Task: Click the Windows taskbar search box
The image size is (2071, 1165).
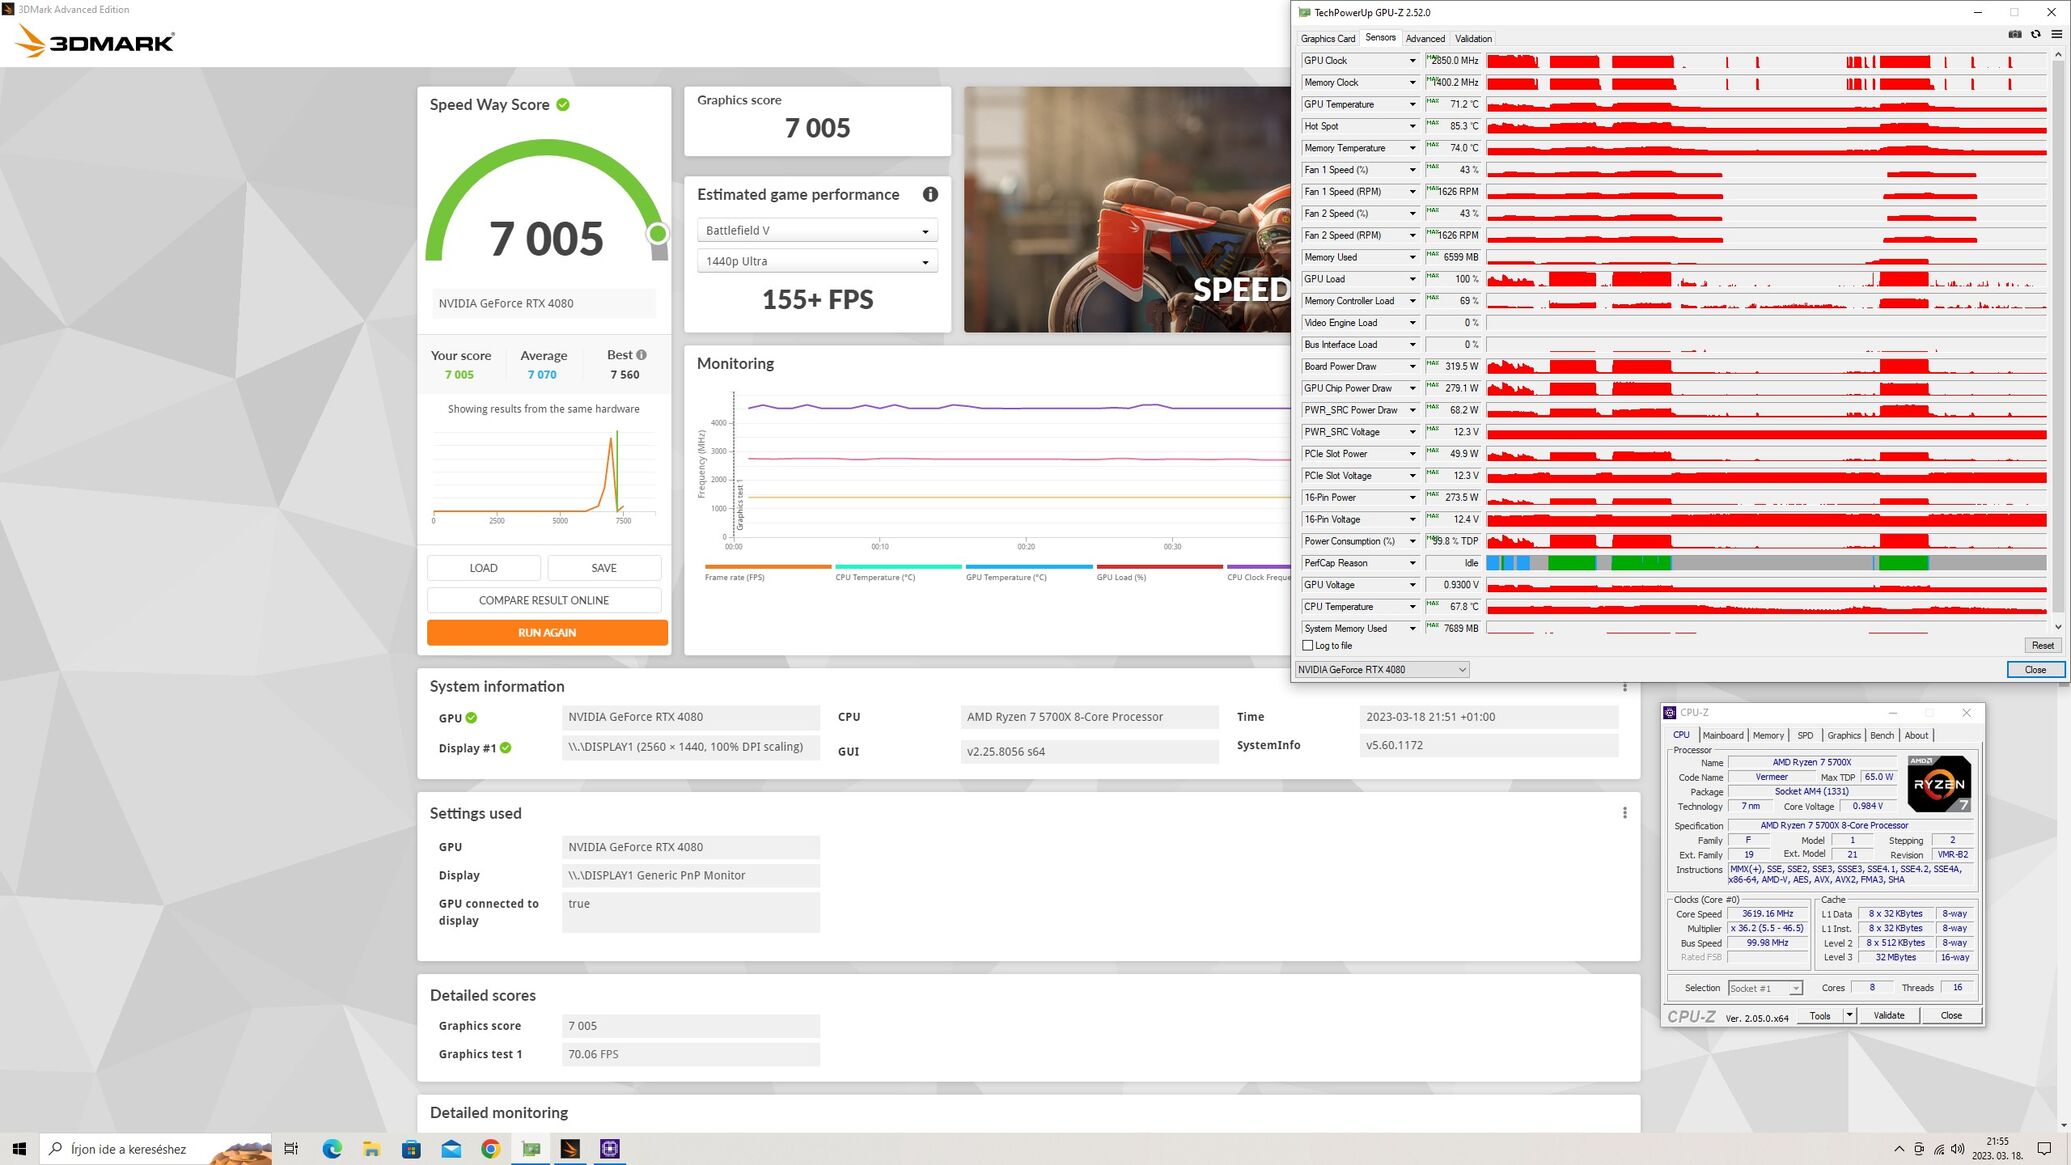Action: click(x=156, y=1148)
